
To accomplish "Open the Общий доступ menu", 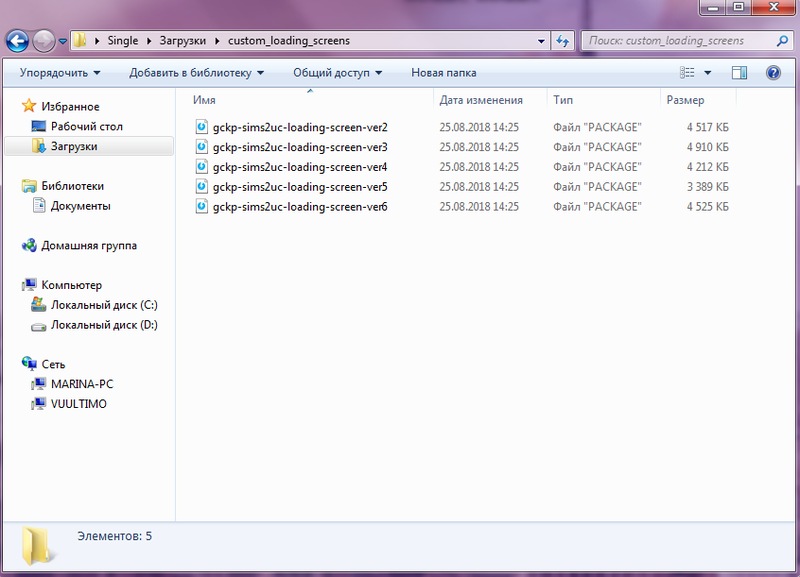I will [x=339, y=73].
